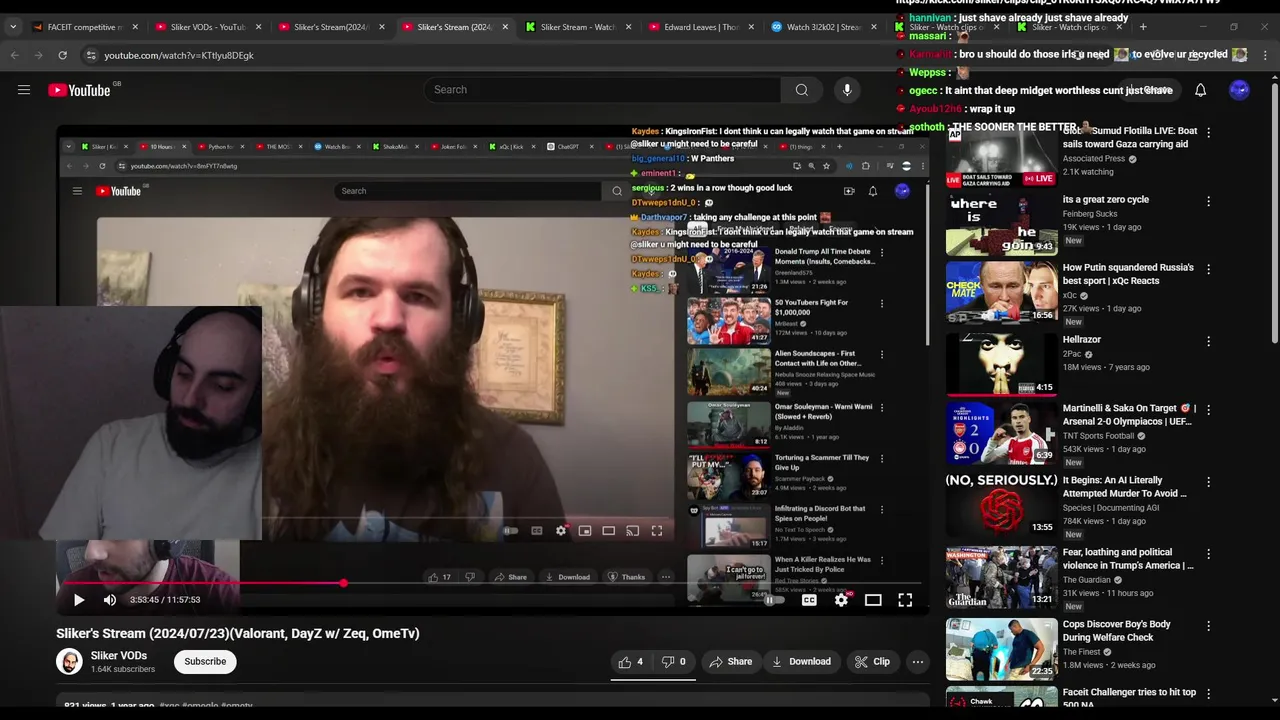Dislike the Sliker's Stream video
1280x720 pixels.
pyautogui.click(x=674, y=662)
